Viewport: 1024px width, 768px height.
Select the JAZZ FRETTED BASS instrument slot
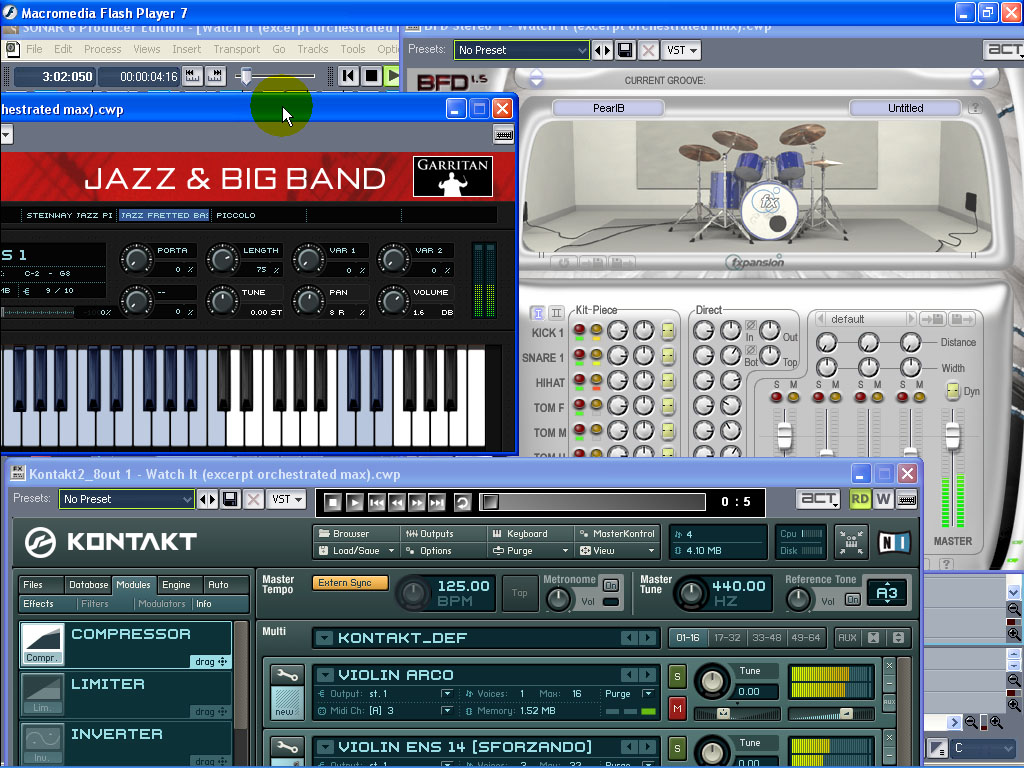pyautogui.click(x=164, y=215)
